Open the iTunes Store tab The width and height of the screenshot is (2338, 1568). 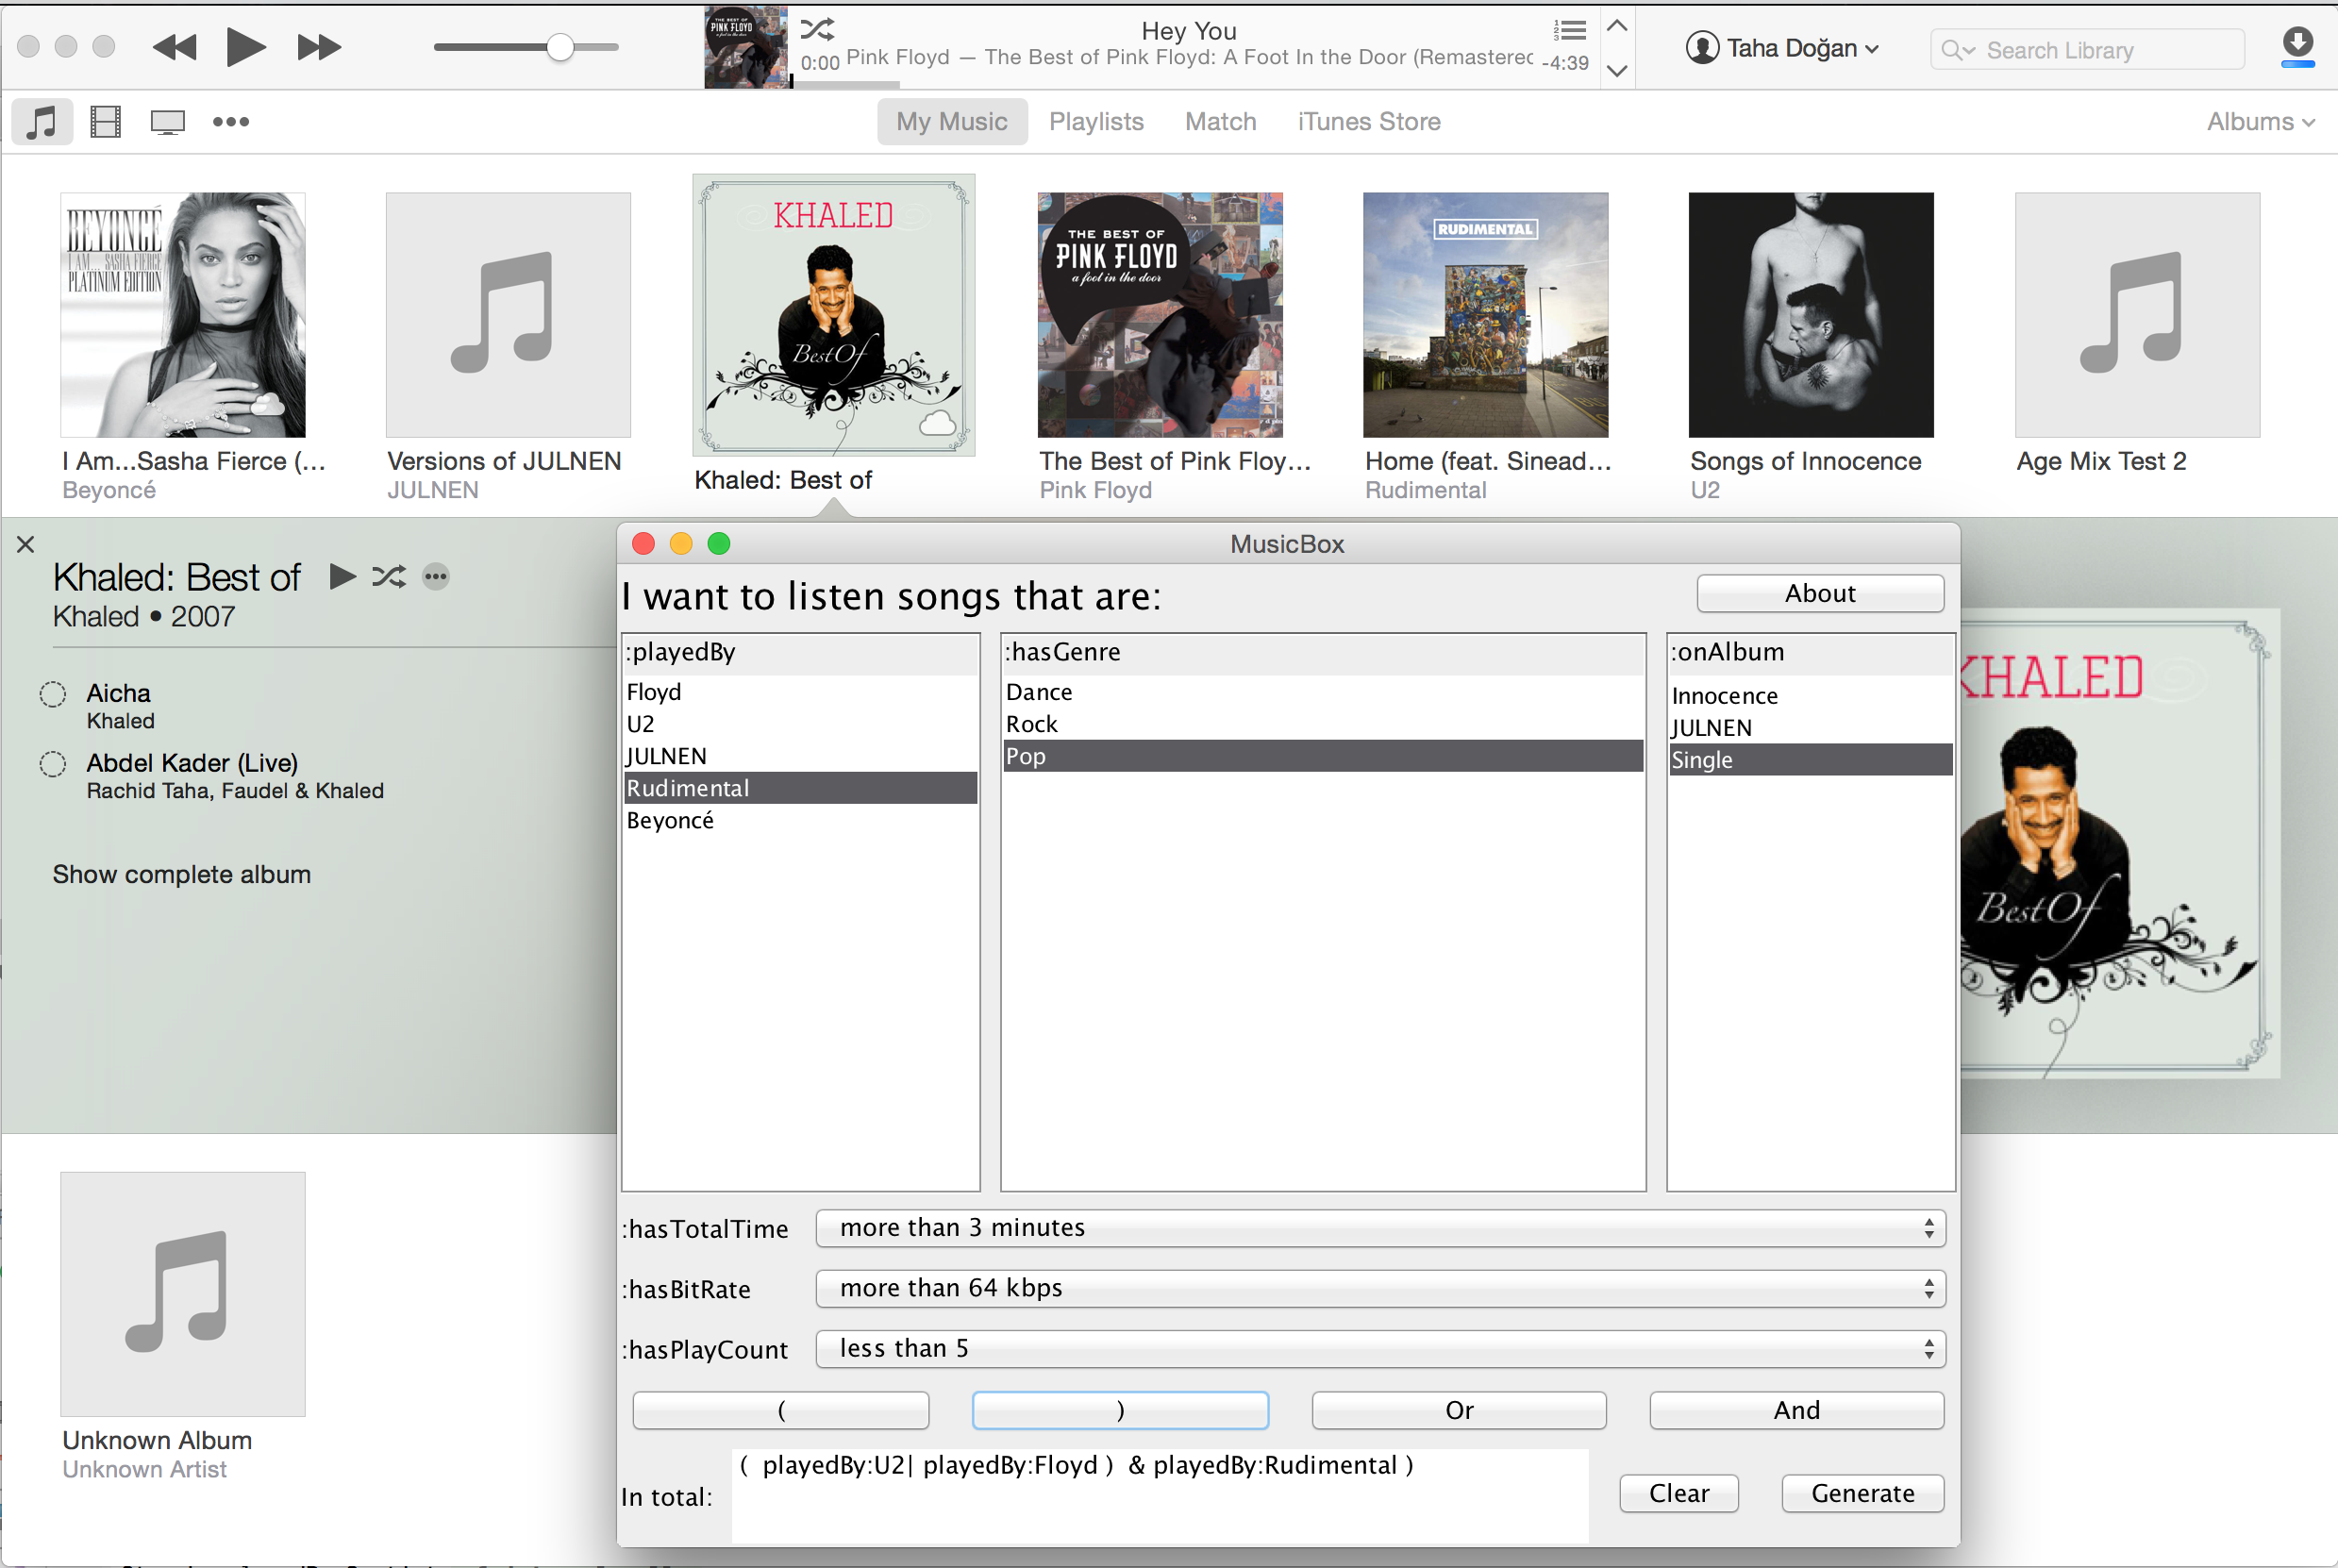(1368, 122)
